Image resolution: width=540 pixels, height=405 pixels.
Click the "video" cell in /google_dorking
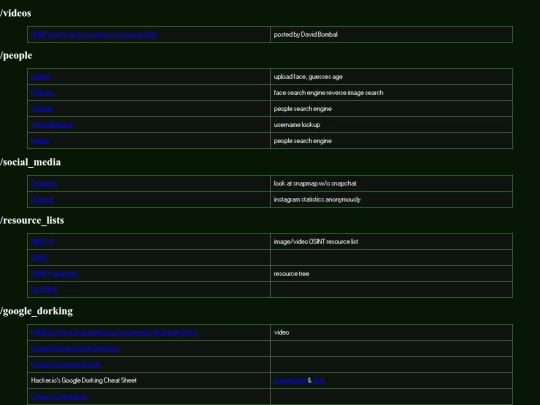click(x=392, y=333)
